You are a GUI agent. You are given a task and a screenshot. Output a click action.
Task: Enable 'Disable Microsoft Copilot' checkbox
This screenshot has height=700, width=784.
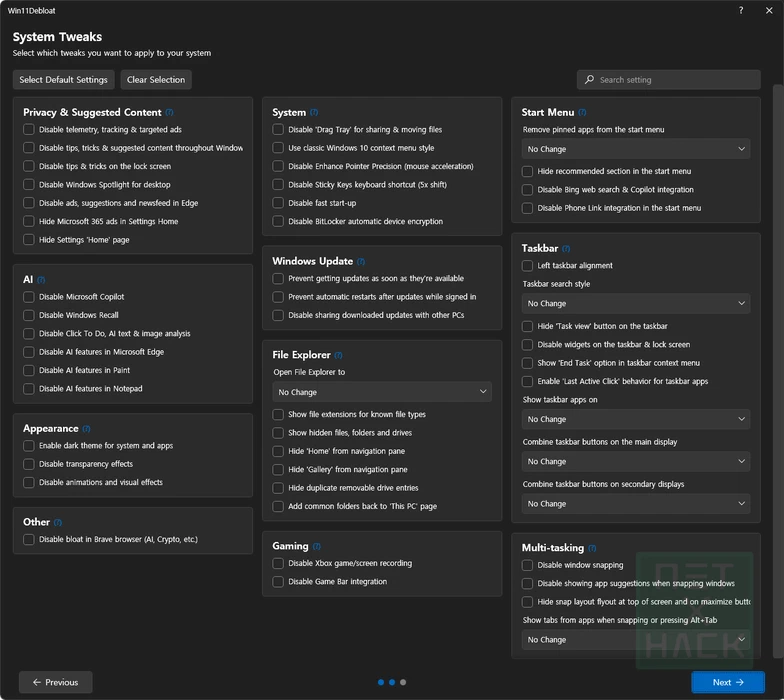29,297
